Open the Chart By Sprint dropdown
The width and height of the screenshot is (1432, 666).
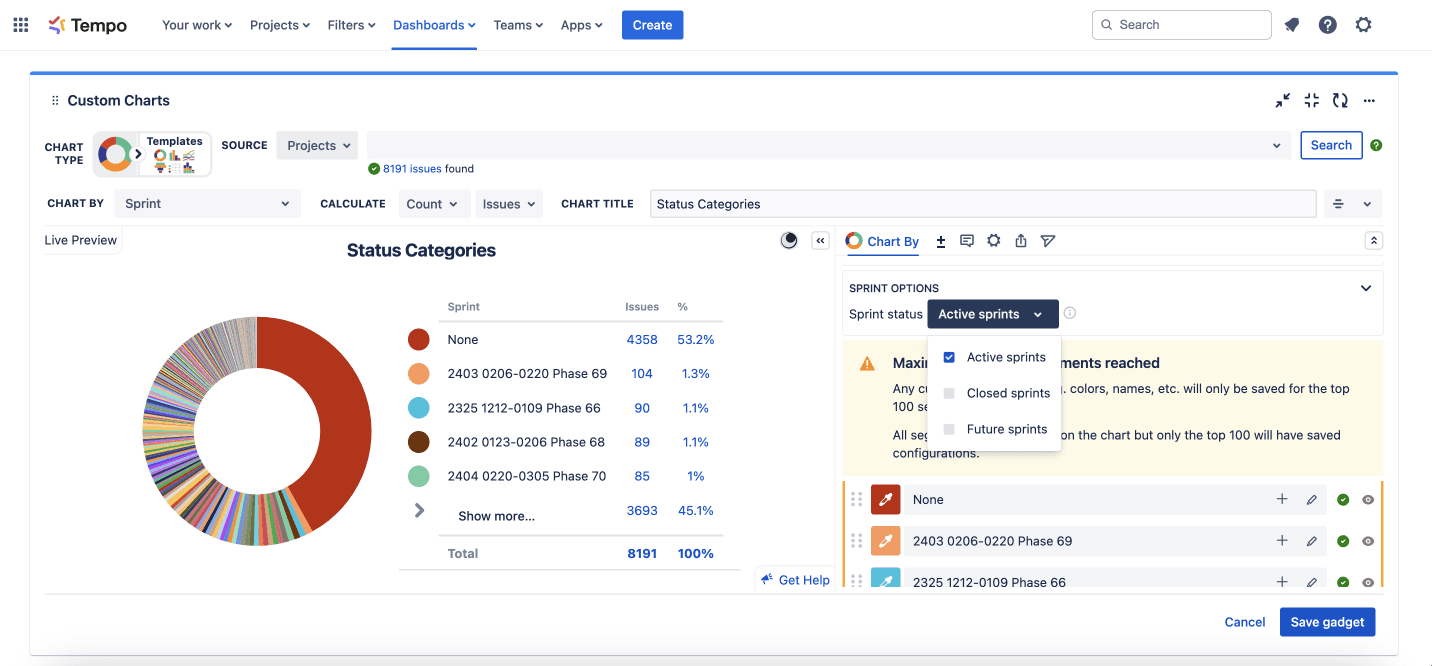206,204
